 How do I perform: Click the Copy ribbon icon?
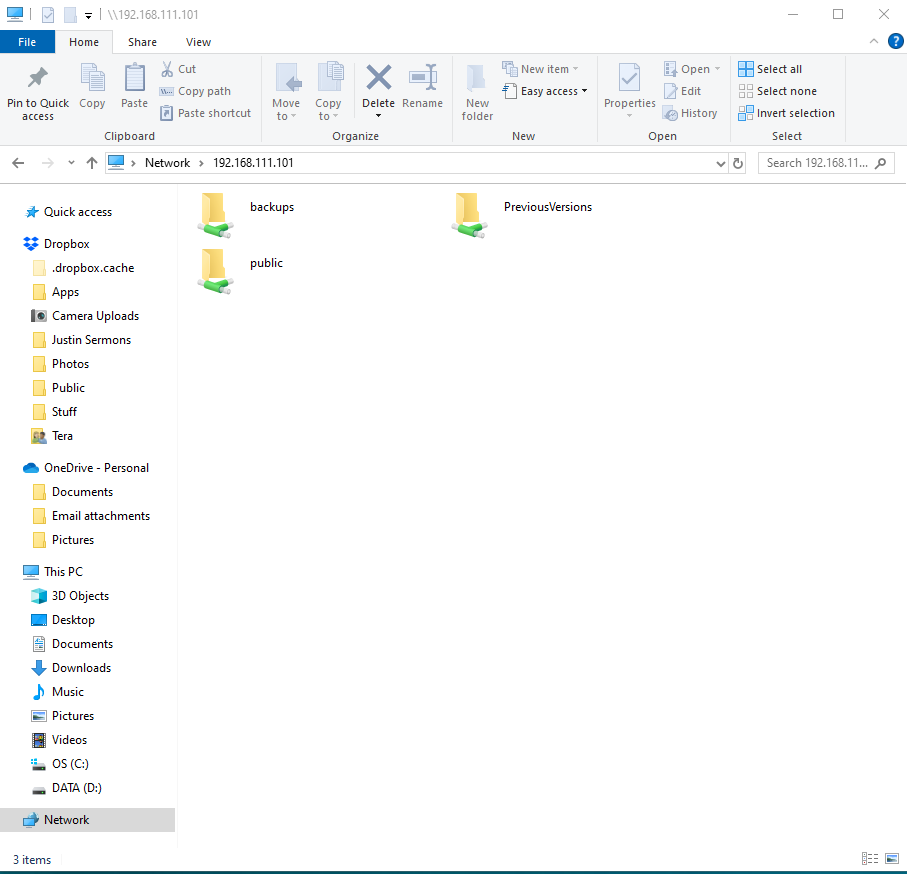pos(92,78)
